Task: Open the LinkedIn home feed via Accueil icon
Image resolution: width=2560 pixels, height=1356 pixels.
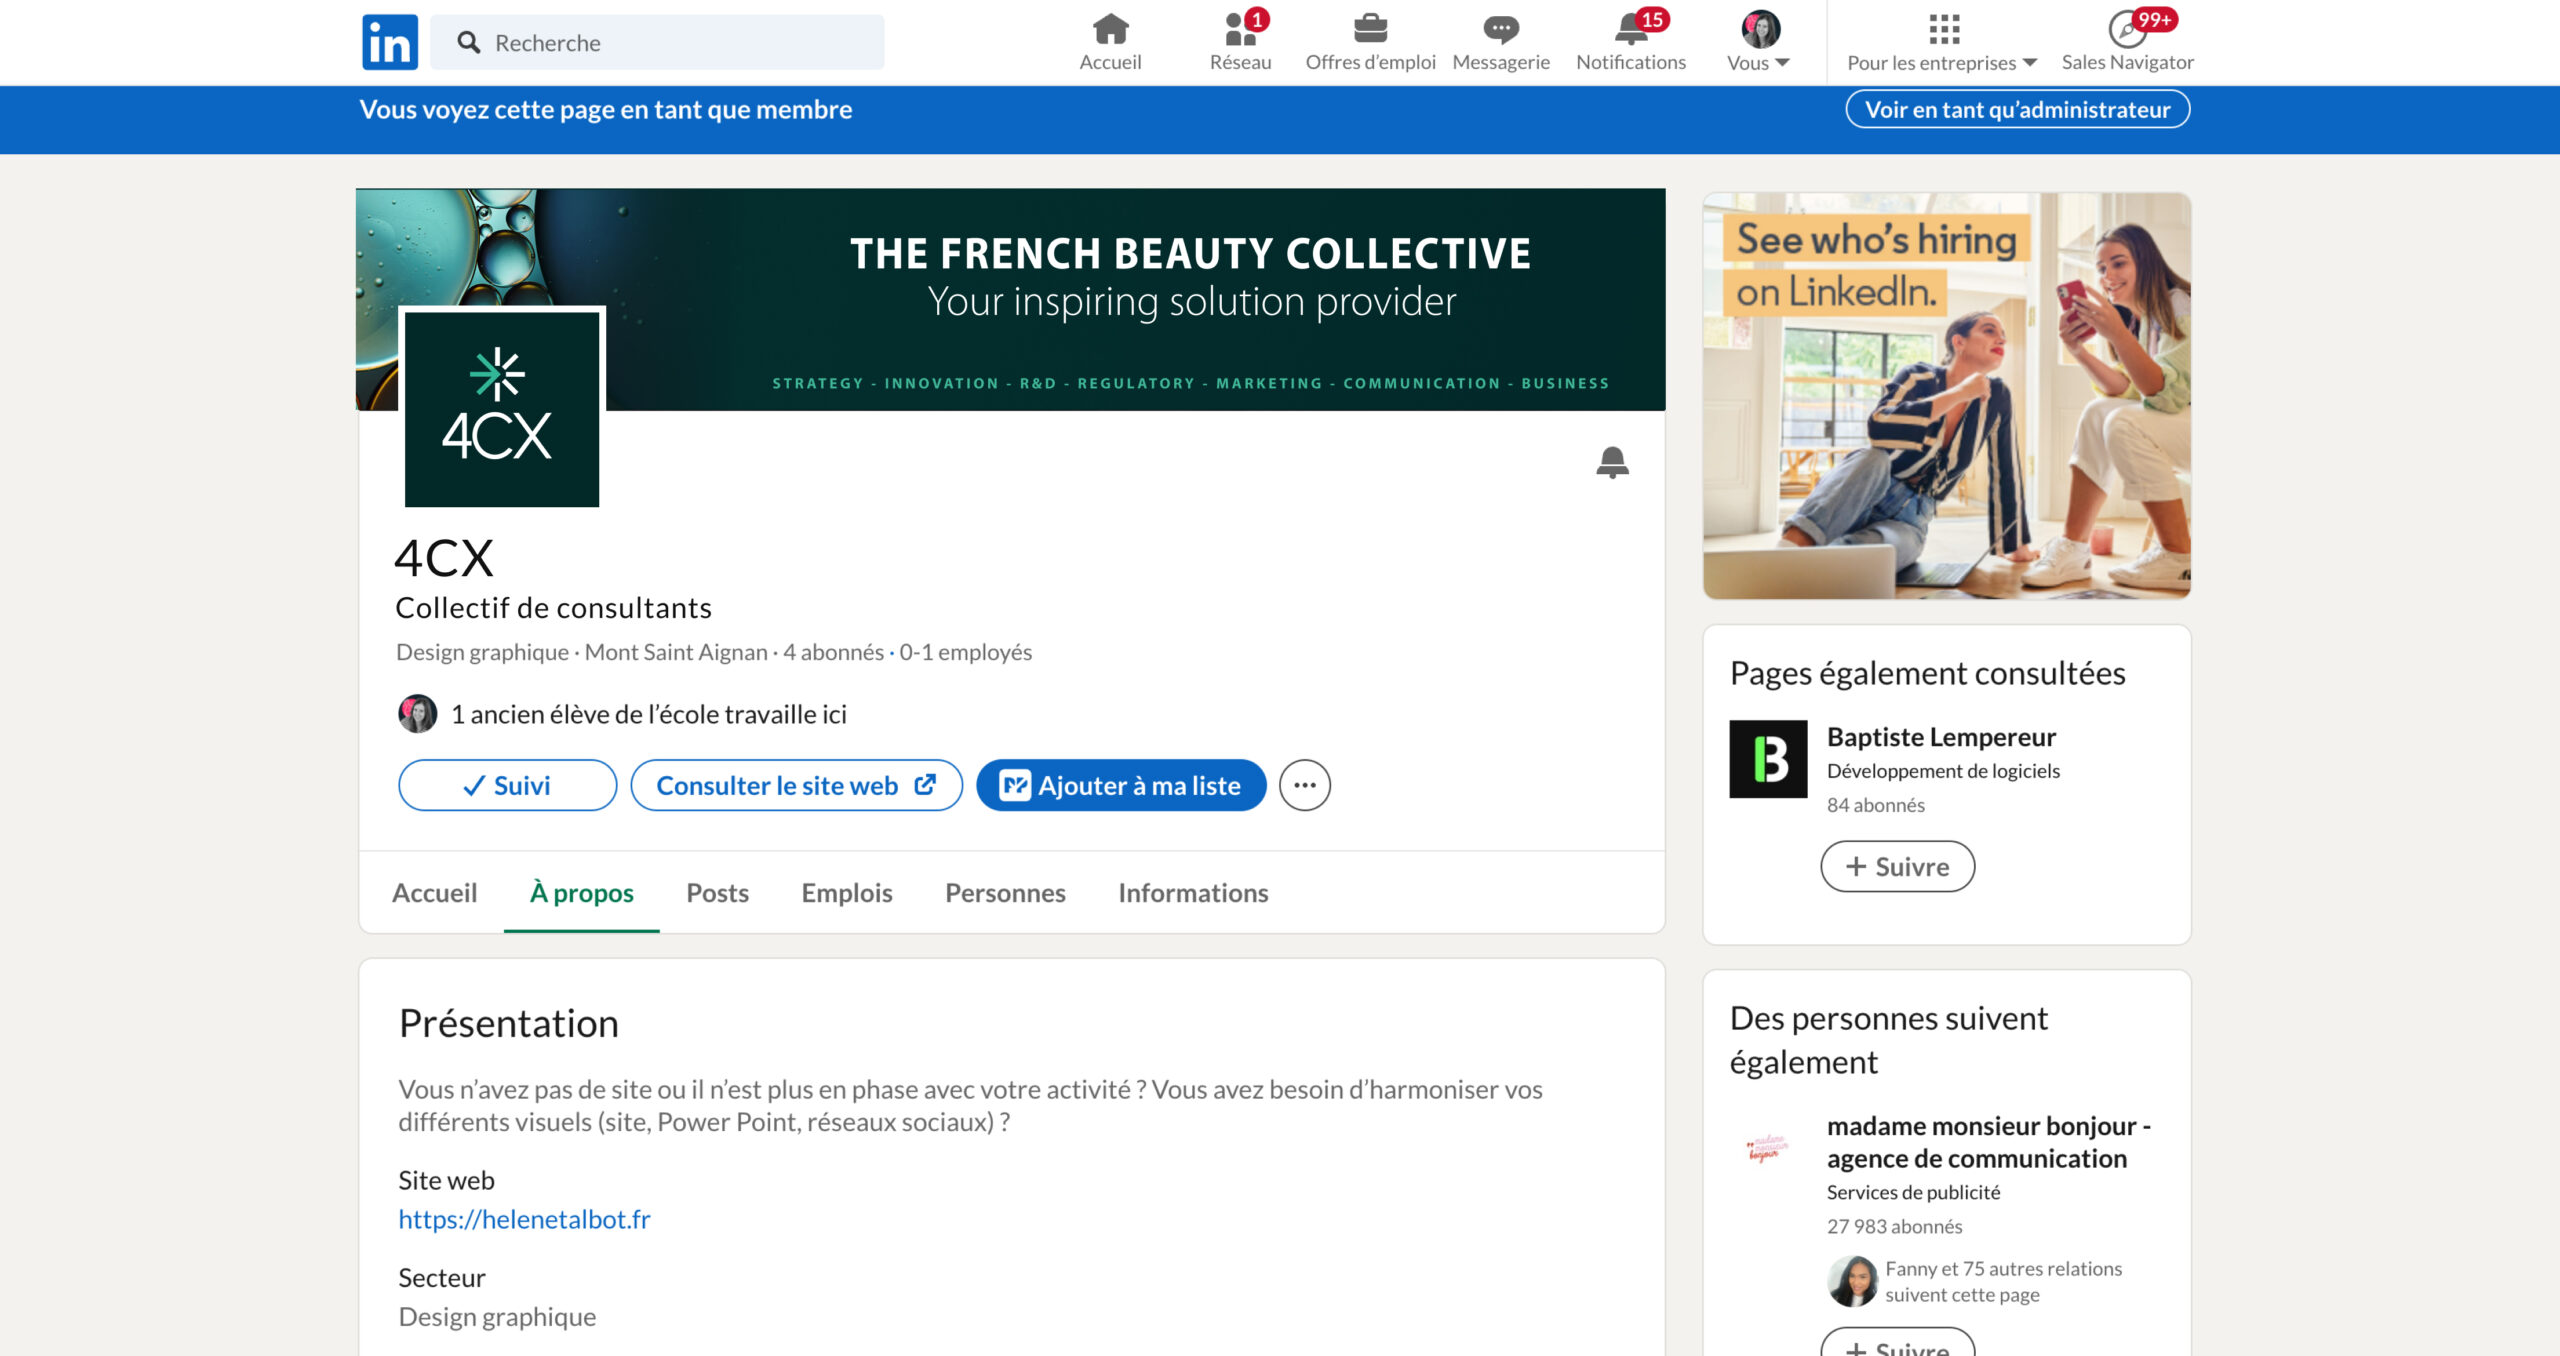Action: tap(1108, 40)
